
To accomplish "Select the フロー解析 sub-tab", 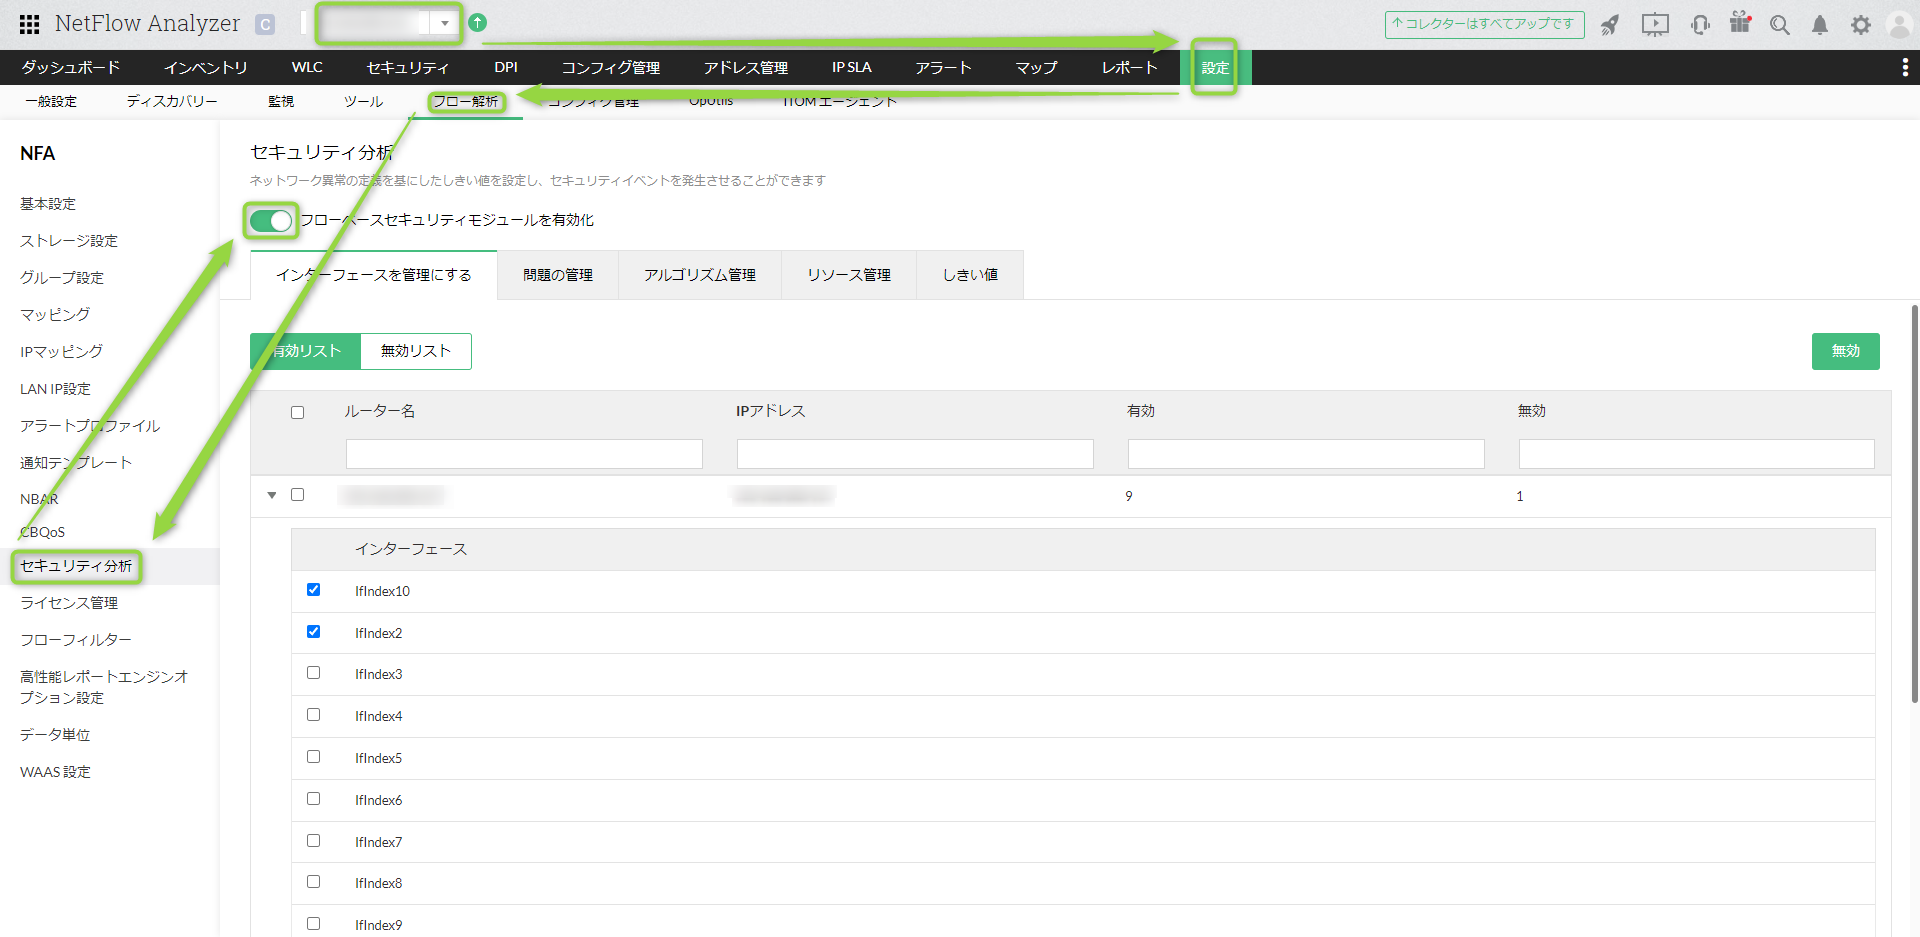I will [x=466, y=101].
